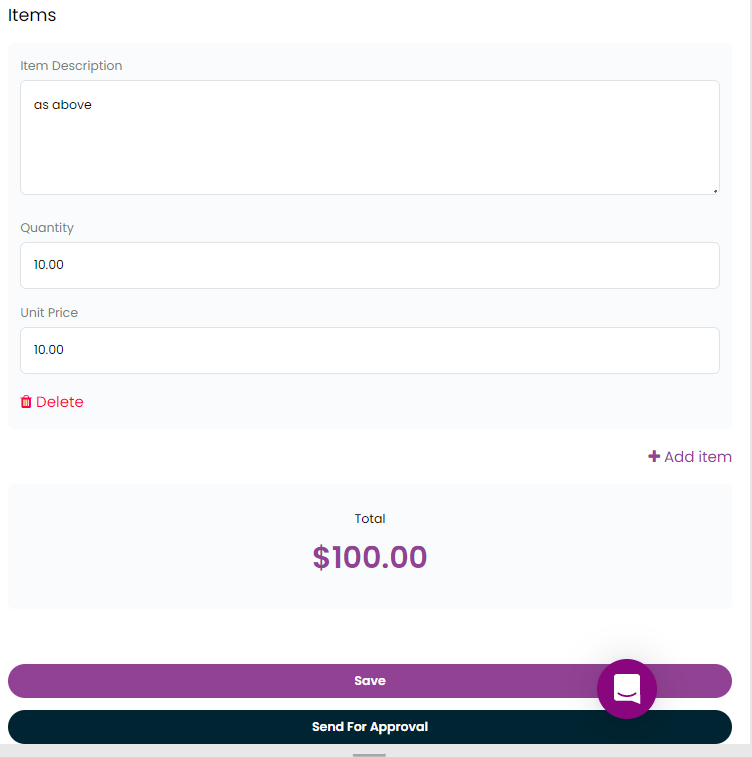Click the Delete link text
752x757 pixels.
pos(60,402)
